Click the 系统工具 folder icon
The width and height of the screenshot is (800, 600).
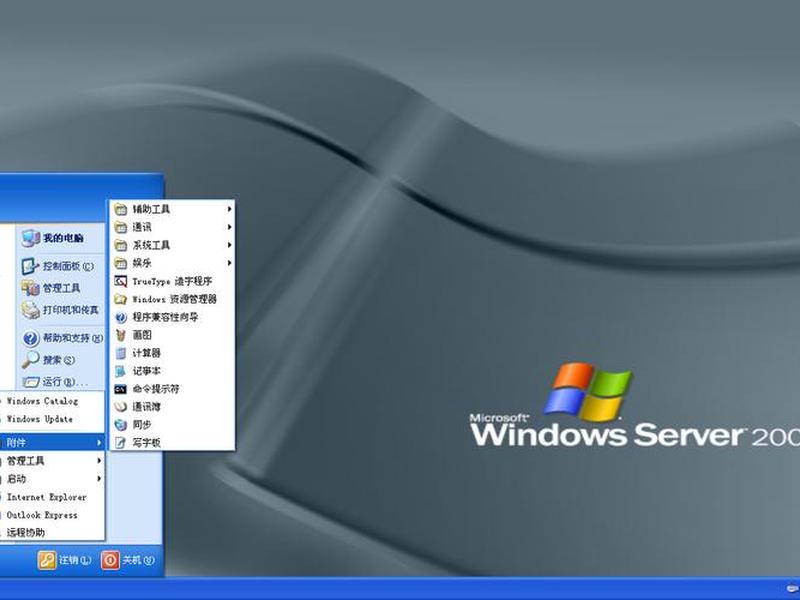tap(120, 245)
